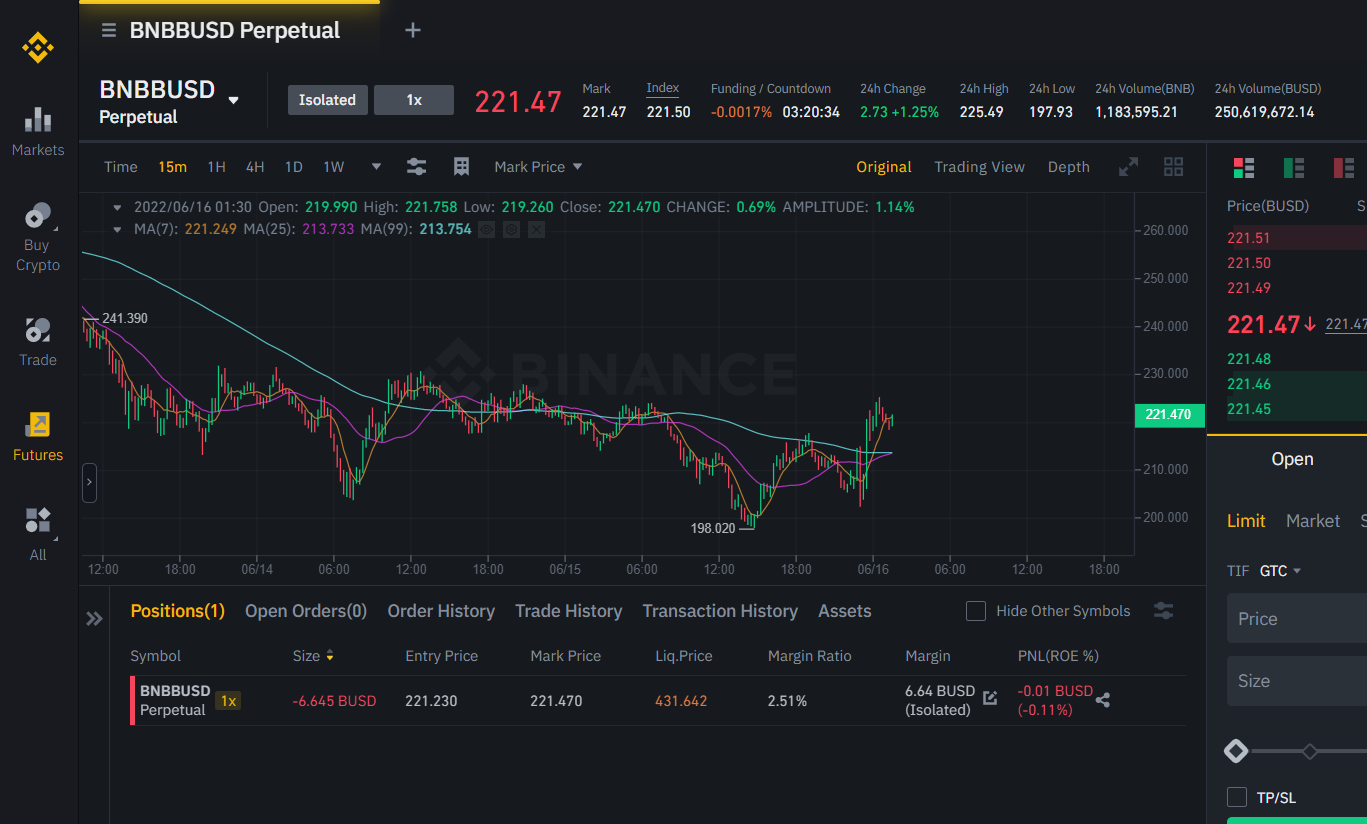The image size is (1367, 824).
Task: Open Futures in the sidebar
Action: point(38,437)
